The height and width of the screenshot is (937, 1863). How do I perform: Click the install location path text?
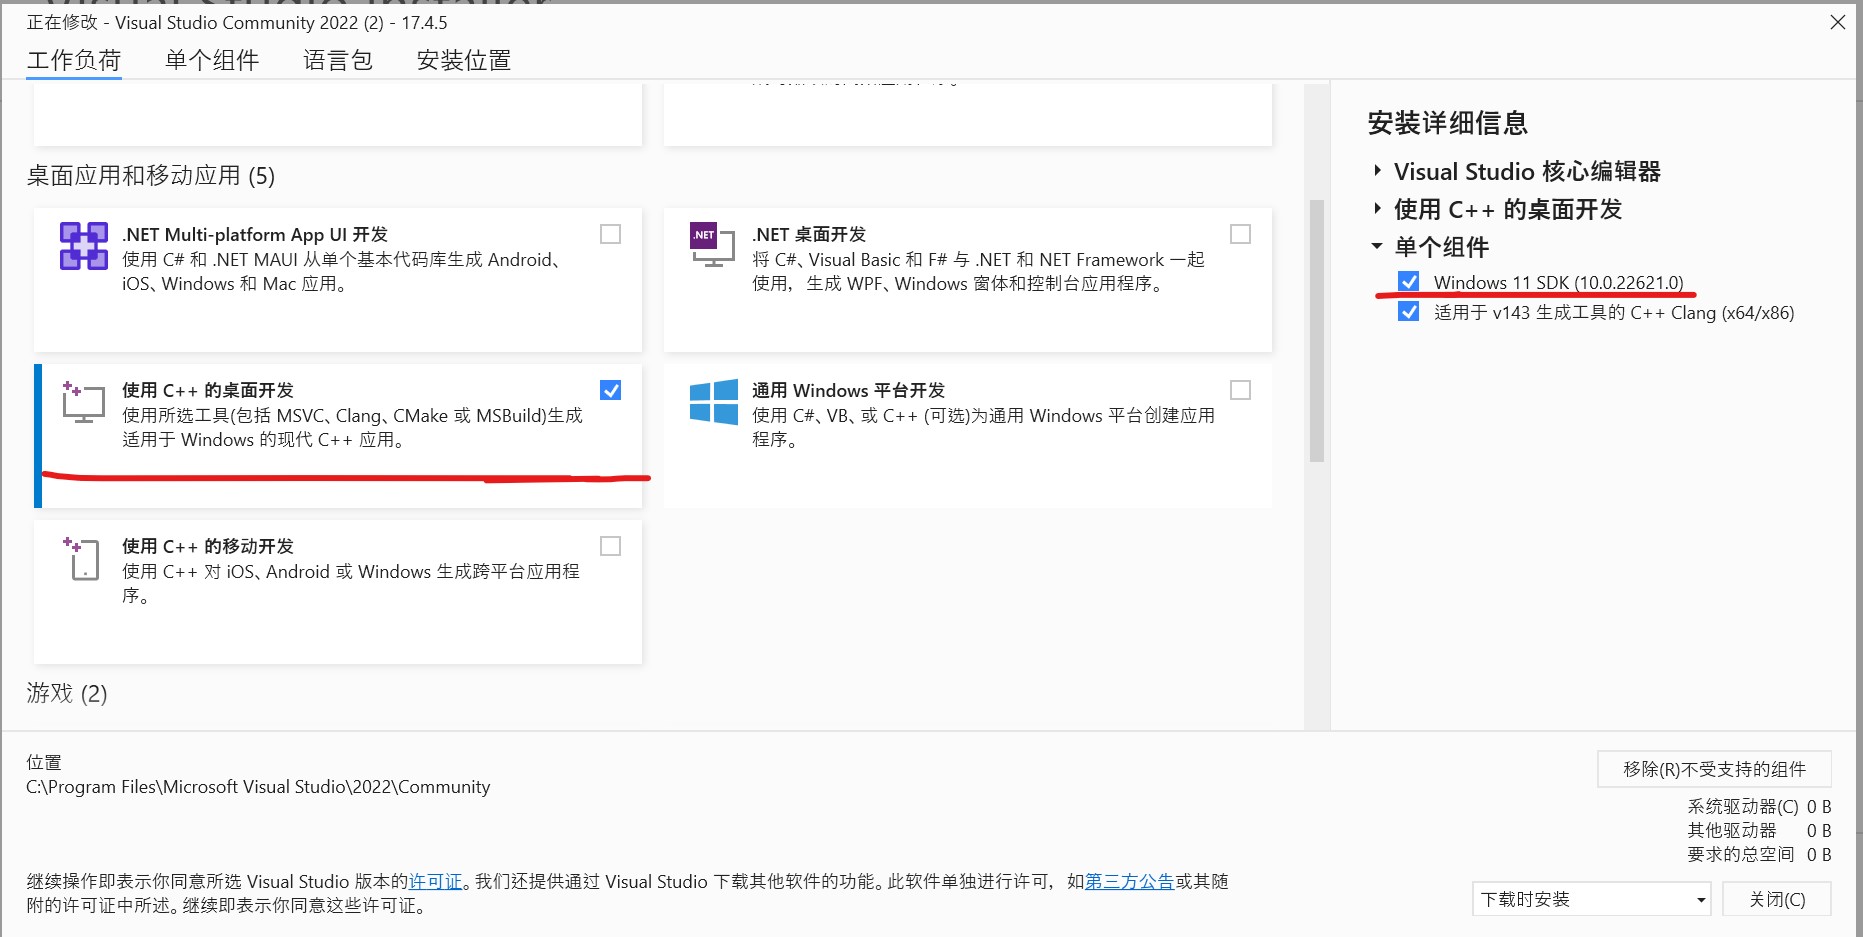[258, 787]
